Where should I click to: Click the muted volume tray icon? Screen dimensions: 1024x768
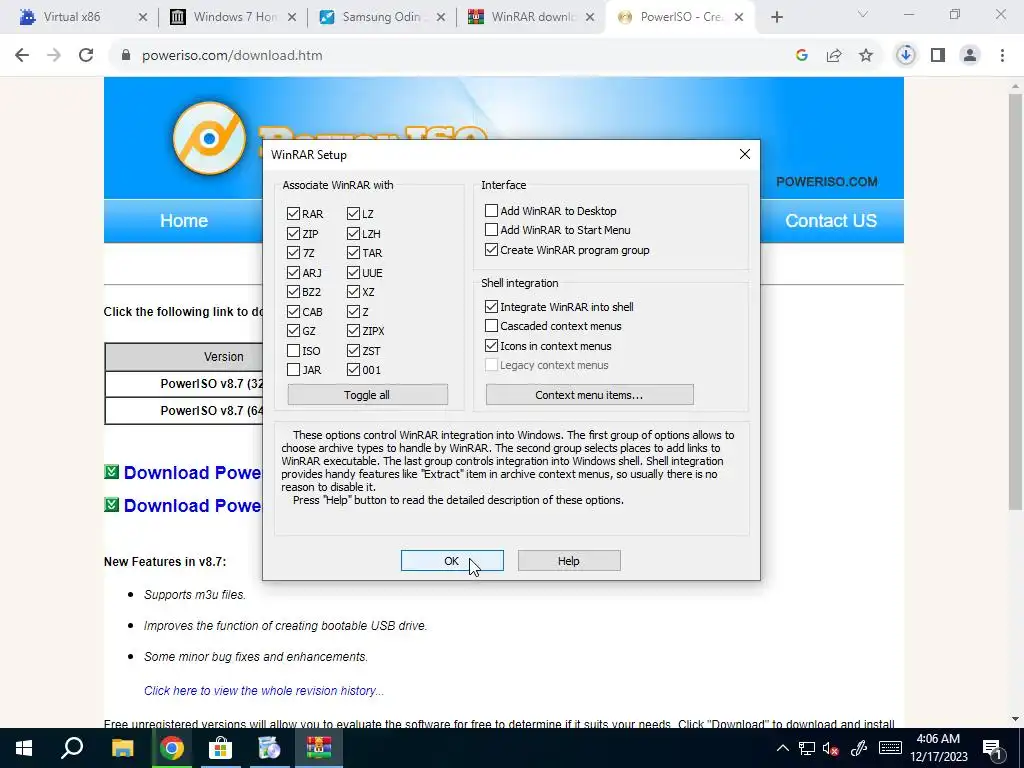click(831, 748)
